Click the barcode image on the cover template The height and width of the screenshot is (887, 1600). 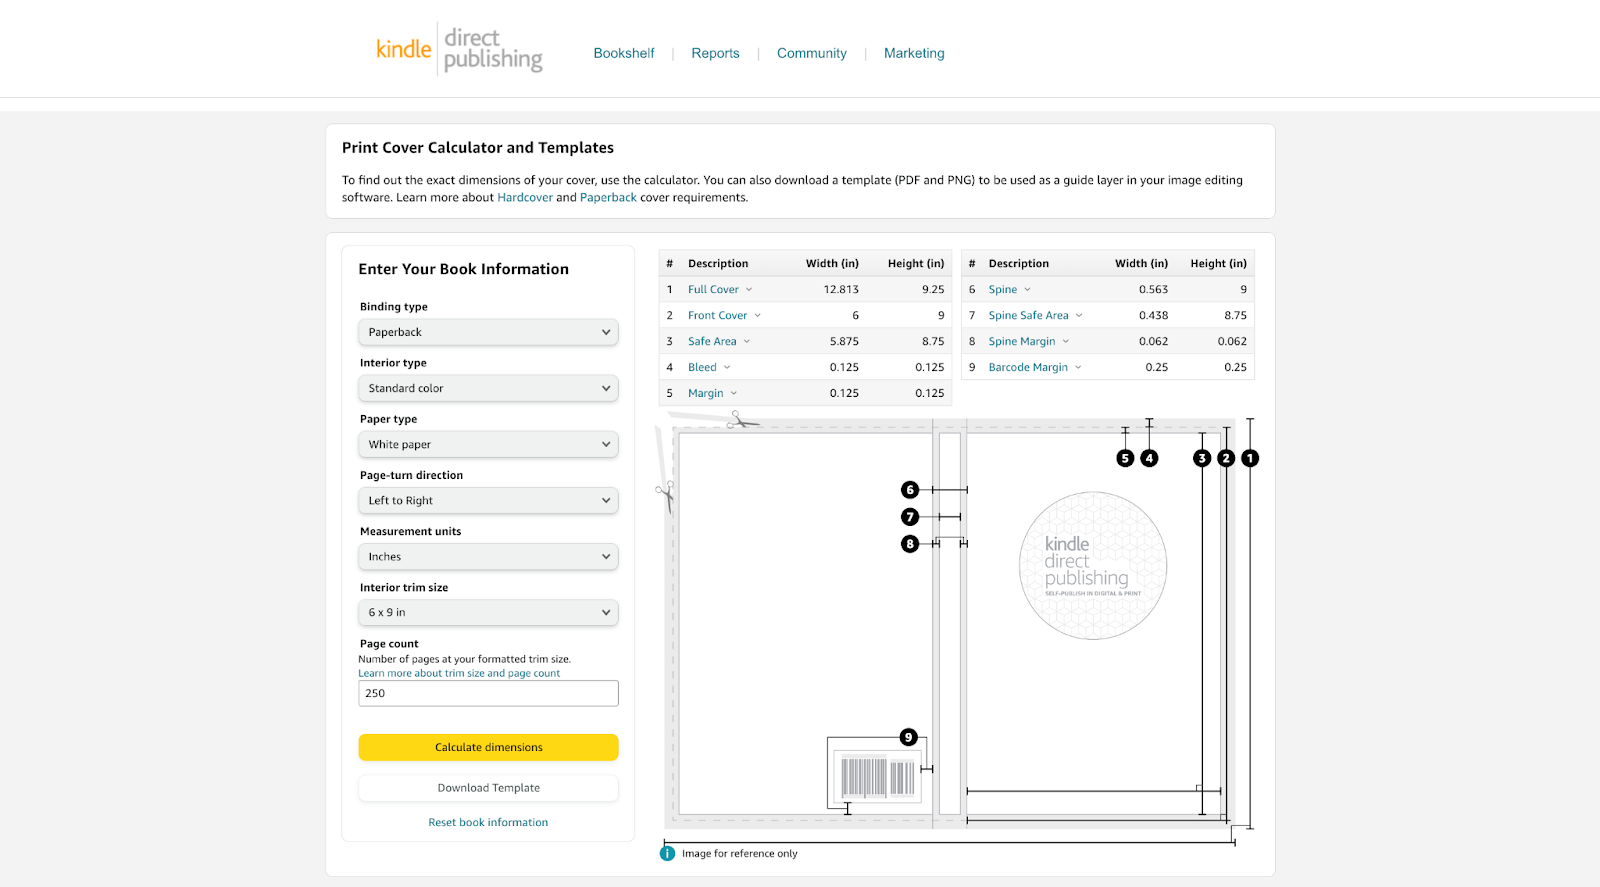[878, 777]
